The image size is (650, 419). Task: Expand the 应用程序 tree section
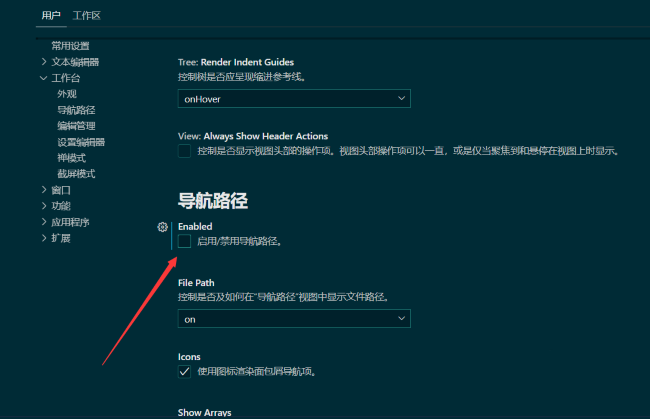(70, 222)
